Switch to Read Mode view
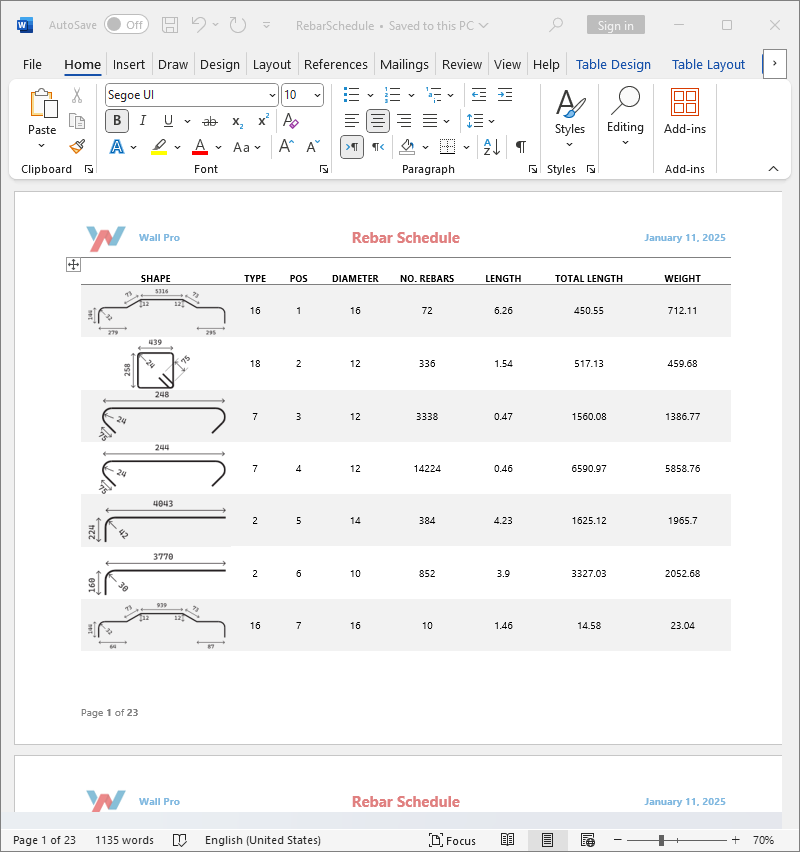 508,840
